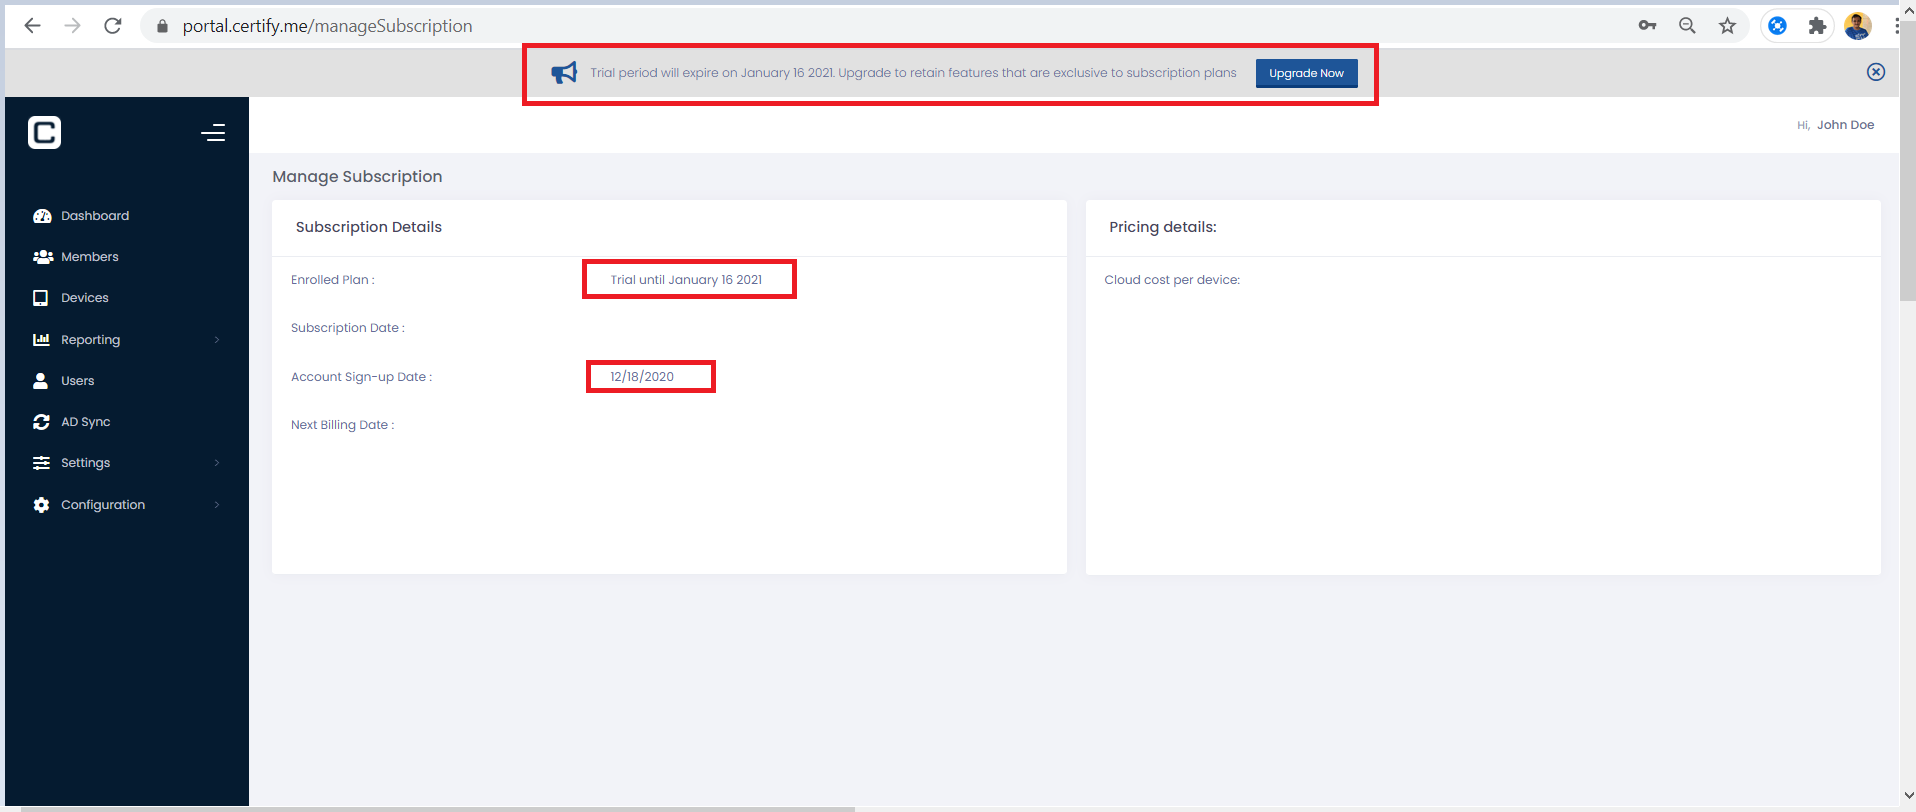Click the Settings sliders icon
This screenshot has width=1916, height=812.
pyautogui.click(x=41, y=463)
